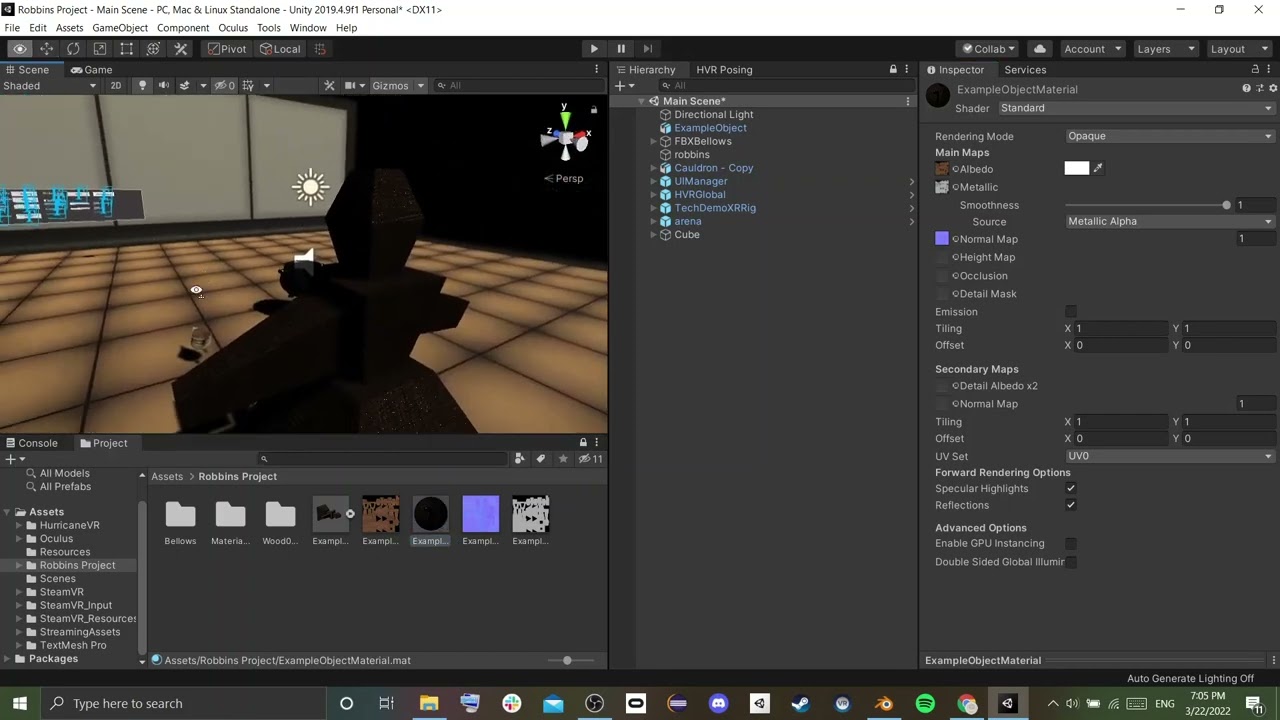This screenshot has width=1280, height=720.
Task: Toggle Enable GPU Instancing checkbox
Action: tap(1071, 544)
